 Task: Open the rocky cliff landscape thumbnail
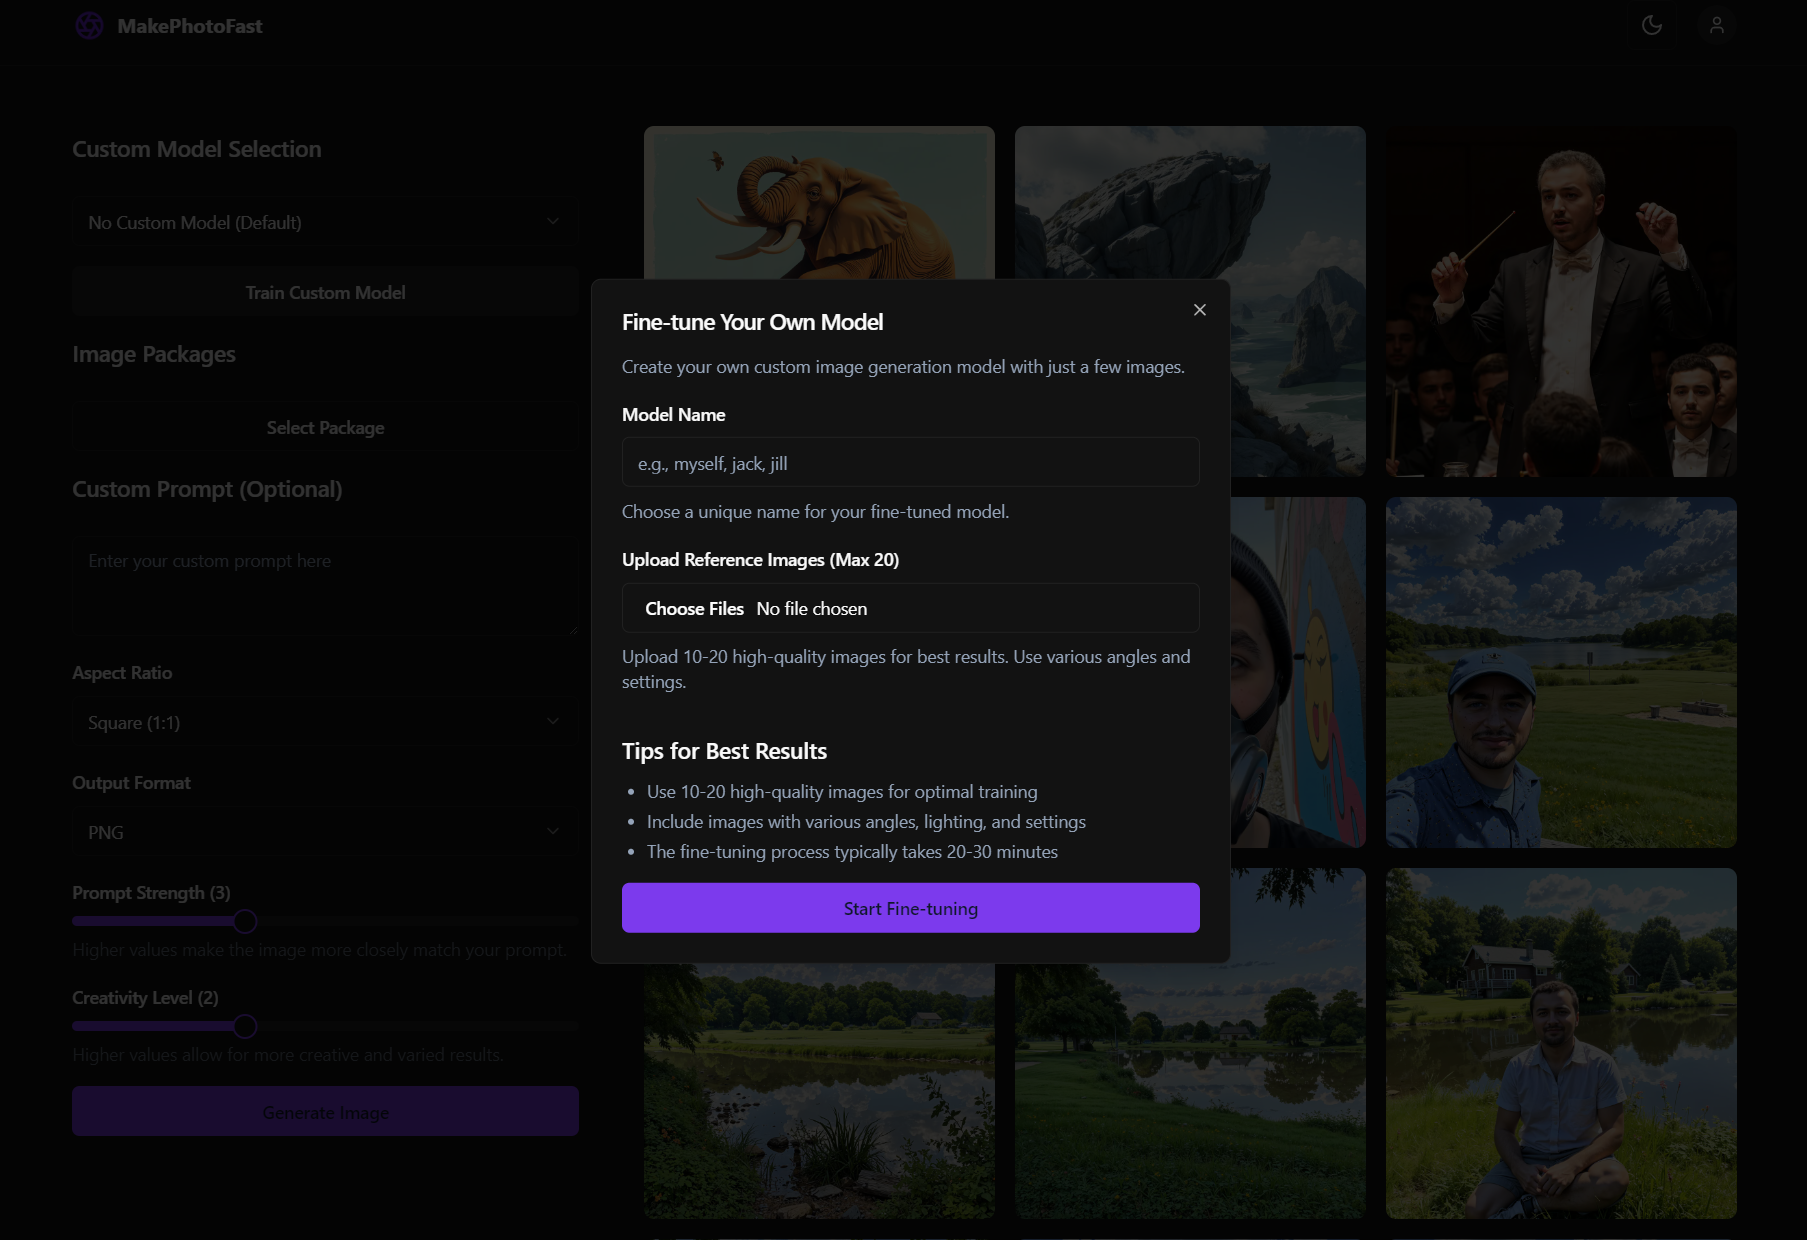[x=1190, y=202]
